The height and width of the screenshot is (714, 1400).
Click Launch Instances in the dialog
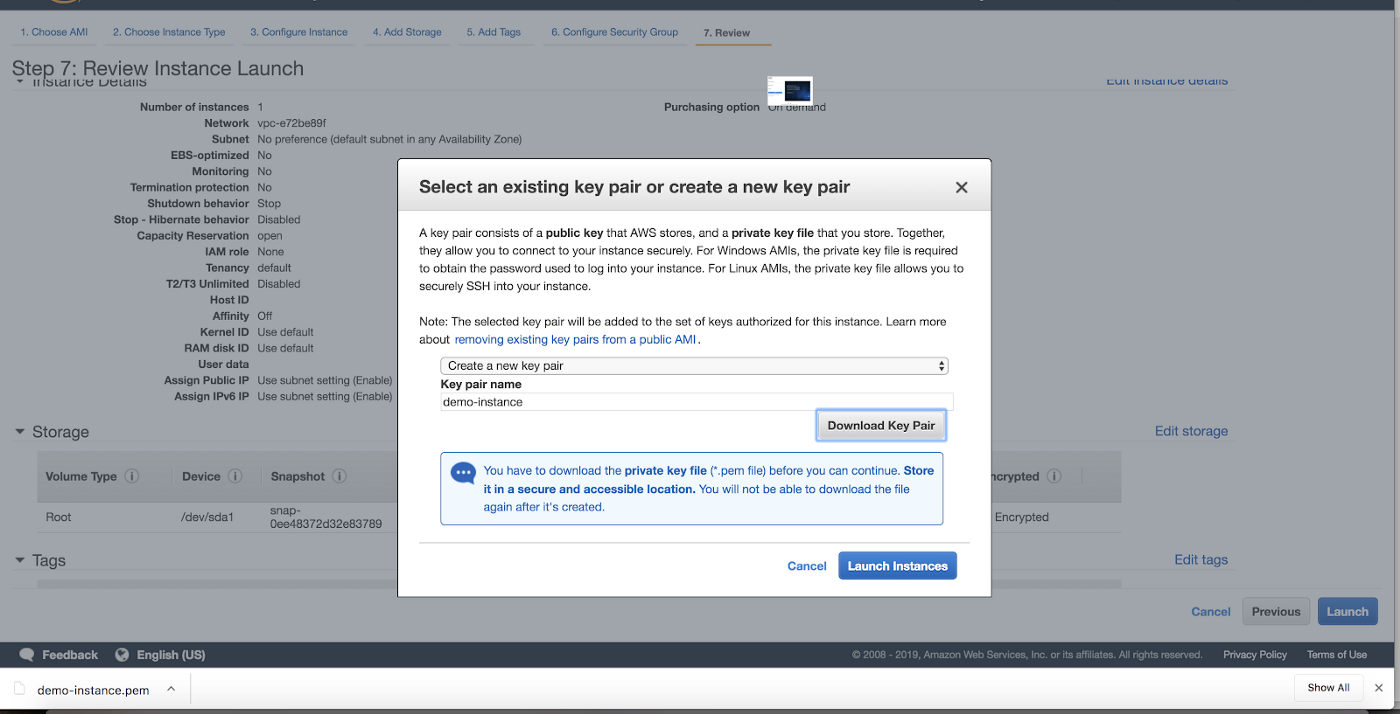tap(897, 566)
